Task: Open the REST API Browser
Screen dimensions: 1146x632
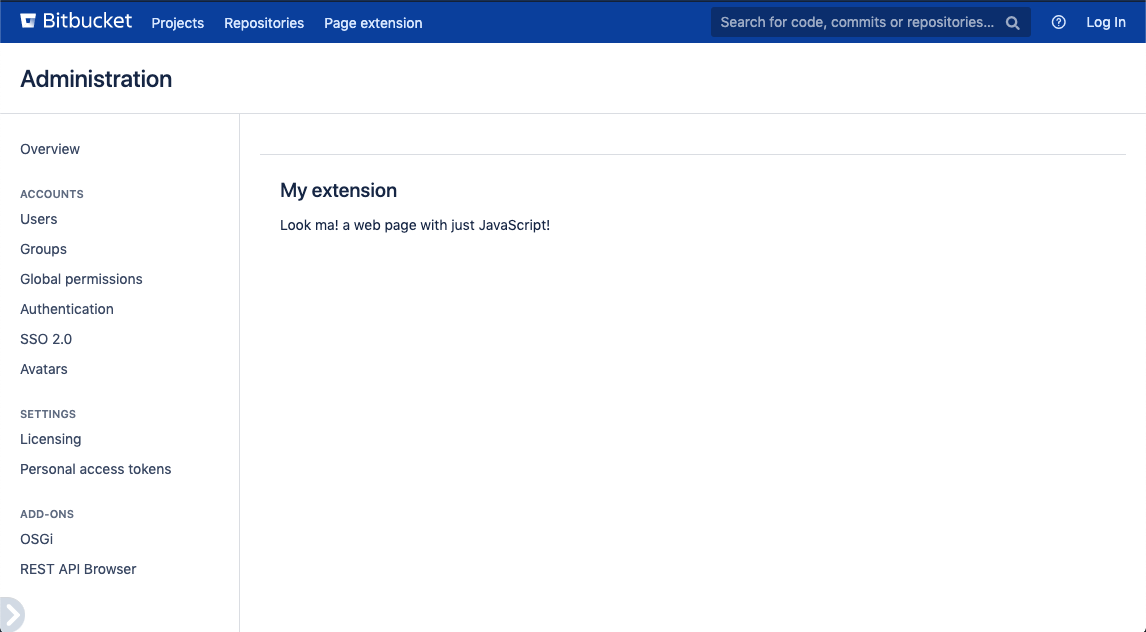Action: (77, 568)
